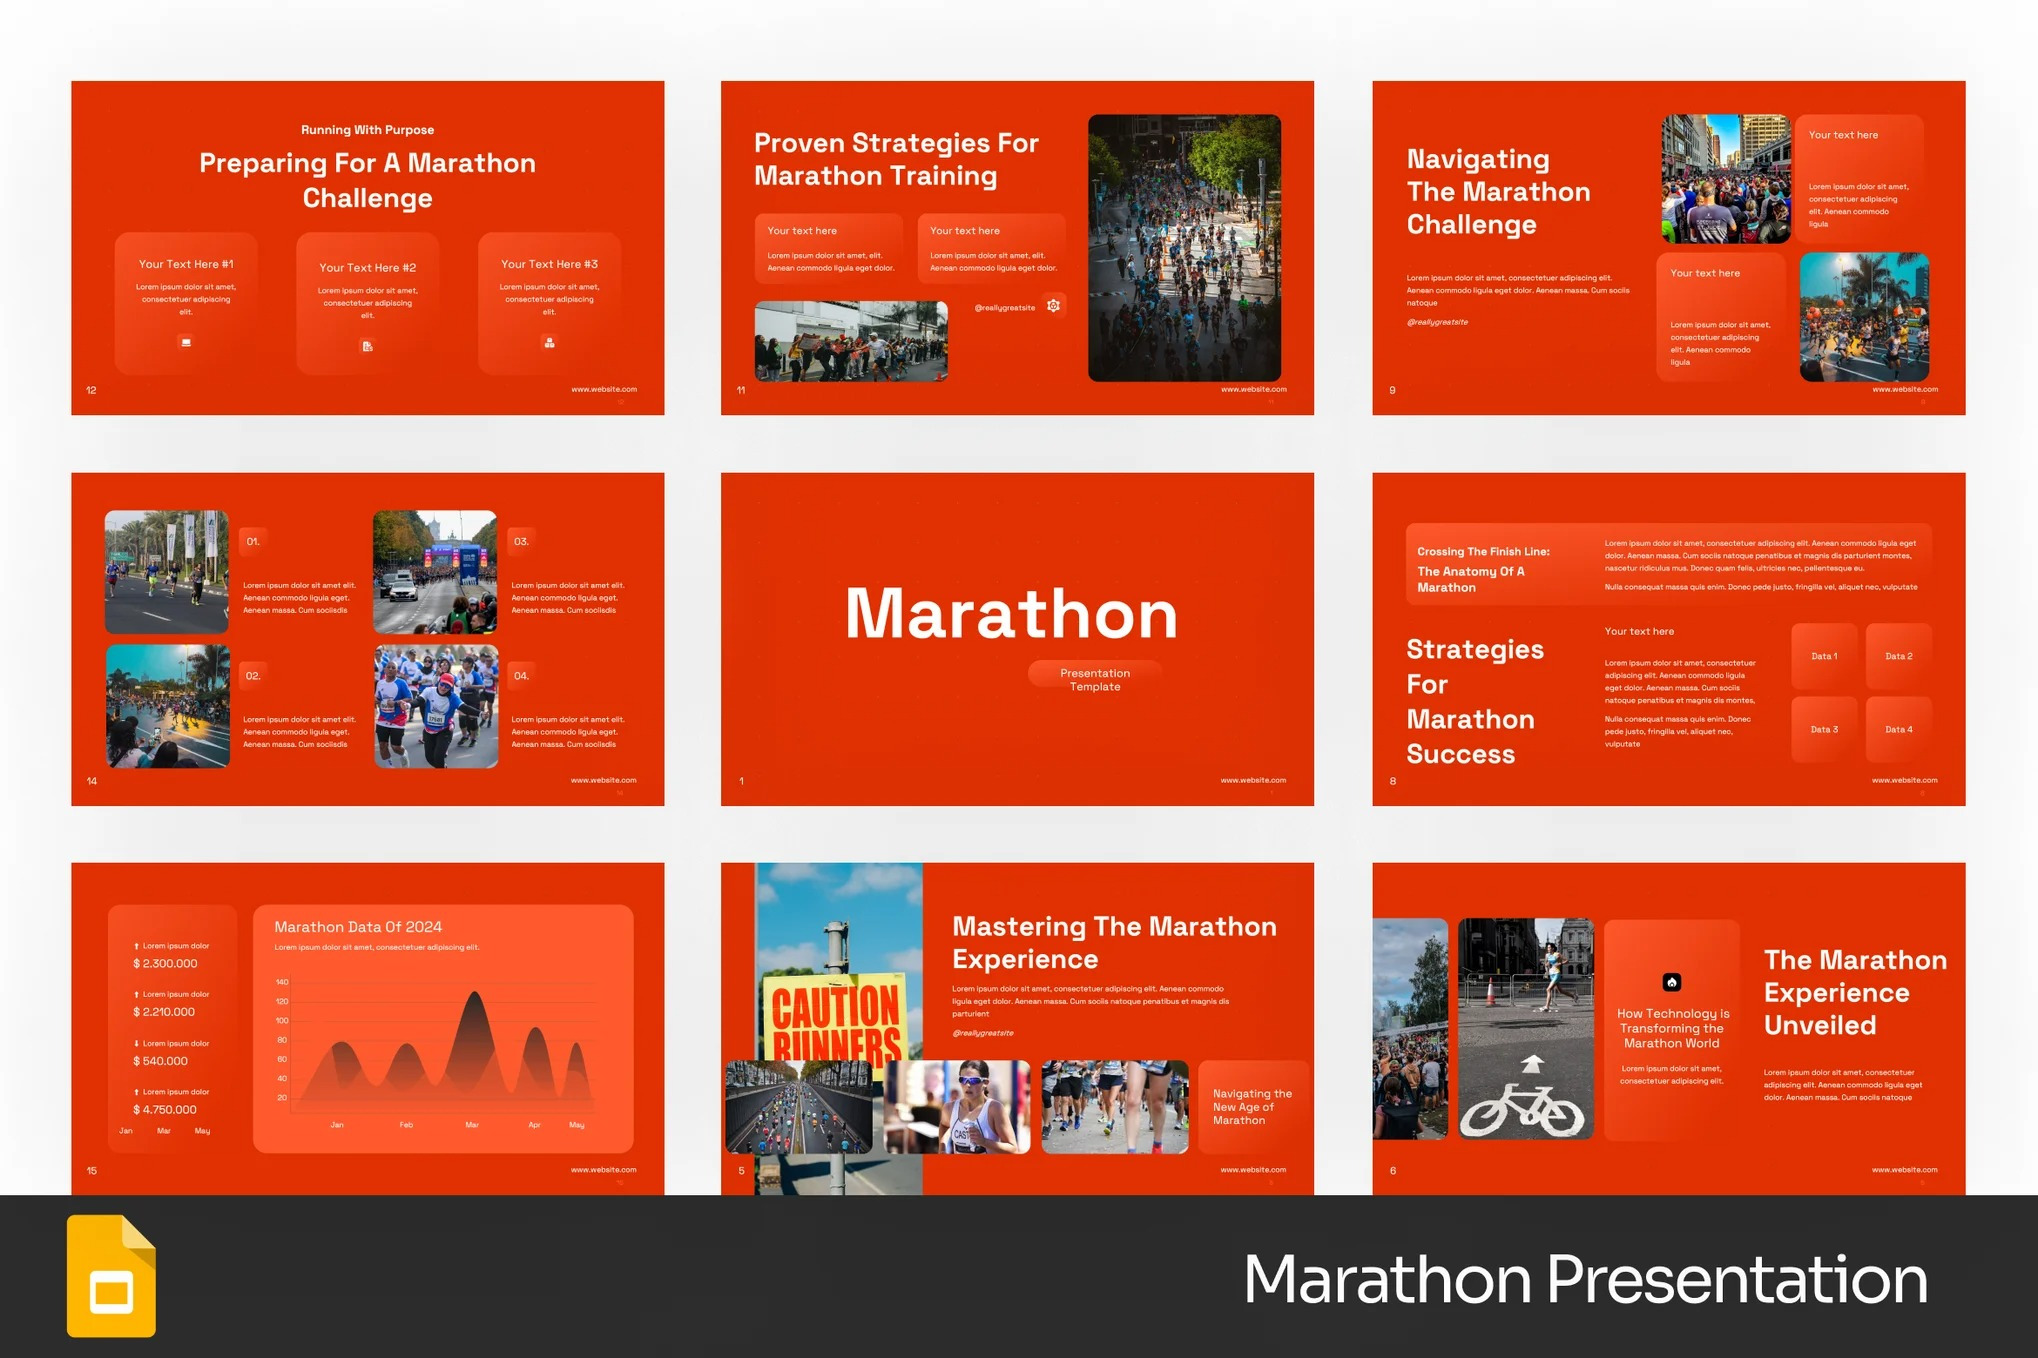Image resolution: width=2038 pixels, height=1358 pixels.
Task: Click the 01. number badge
Action: 253,541
